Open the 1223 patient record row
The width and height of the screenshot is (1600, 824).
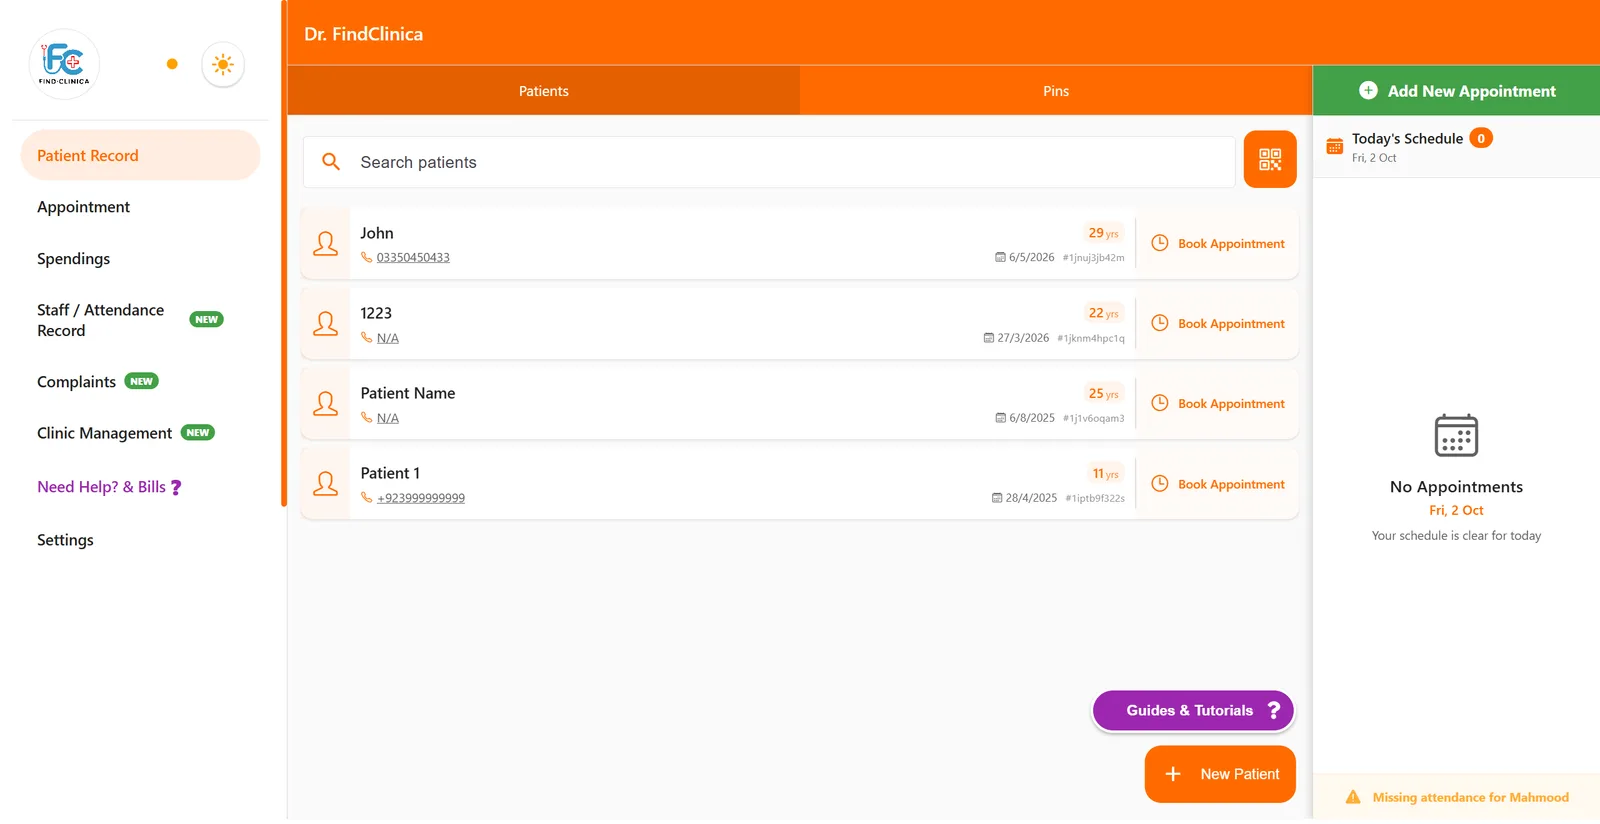pyautogui.click(x=718, y=324)
